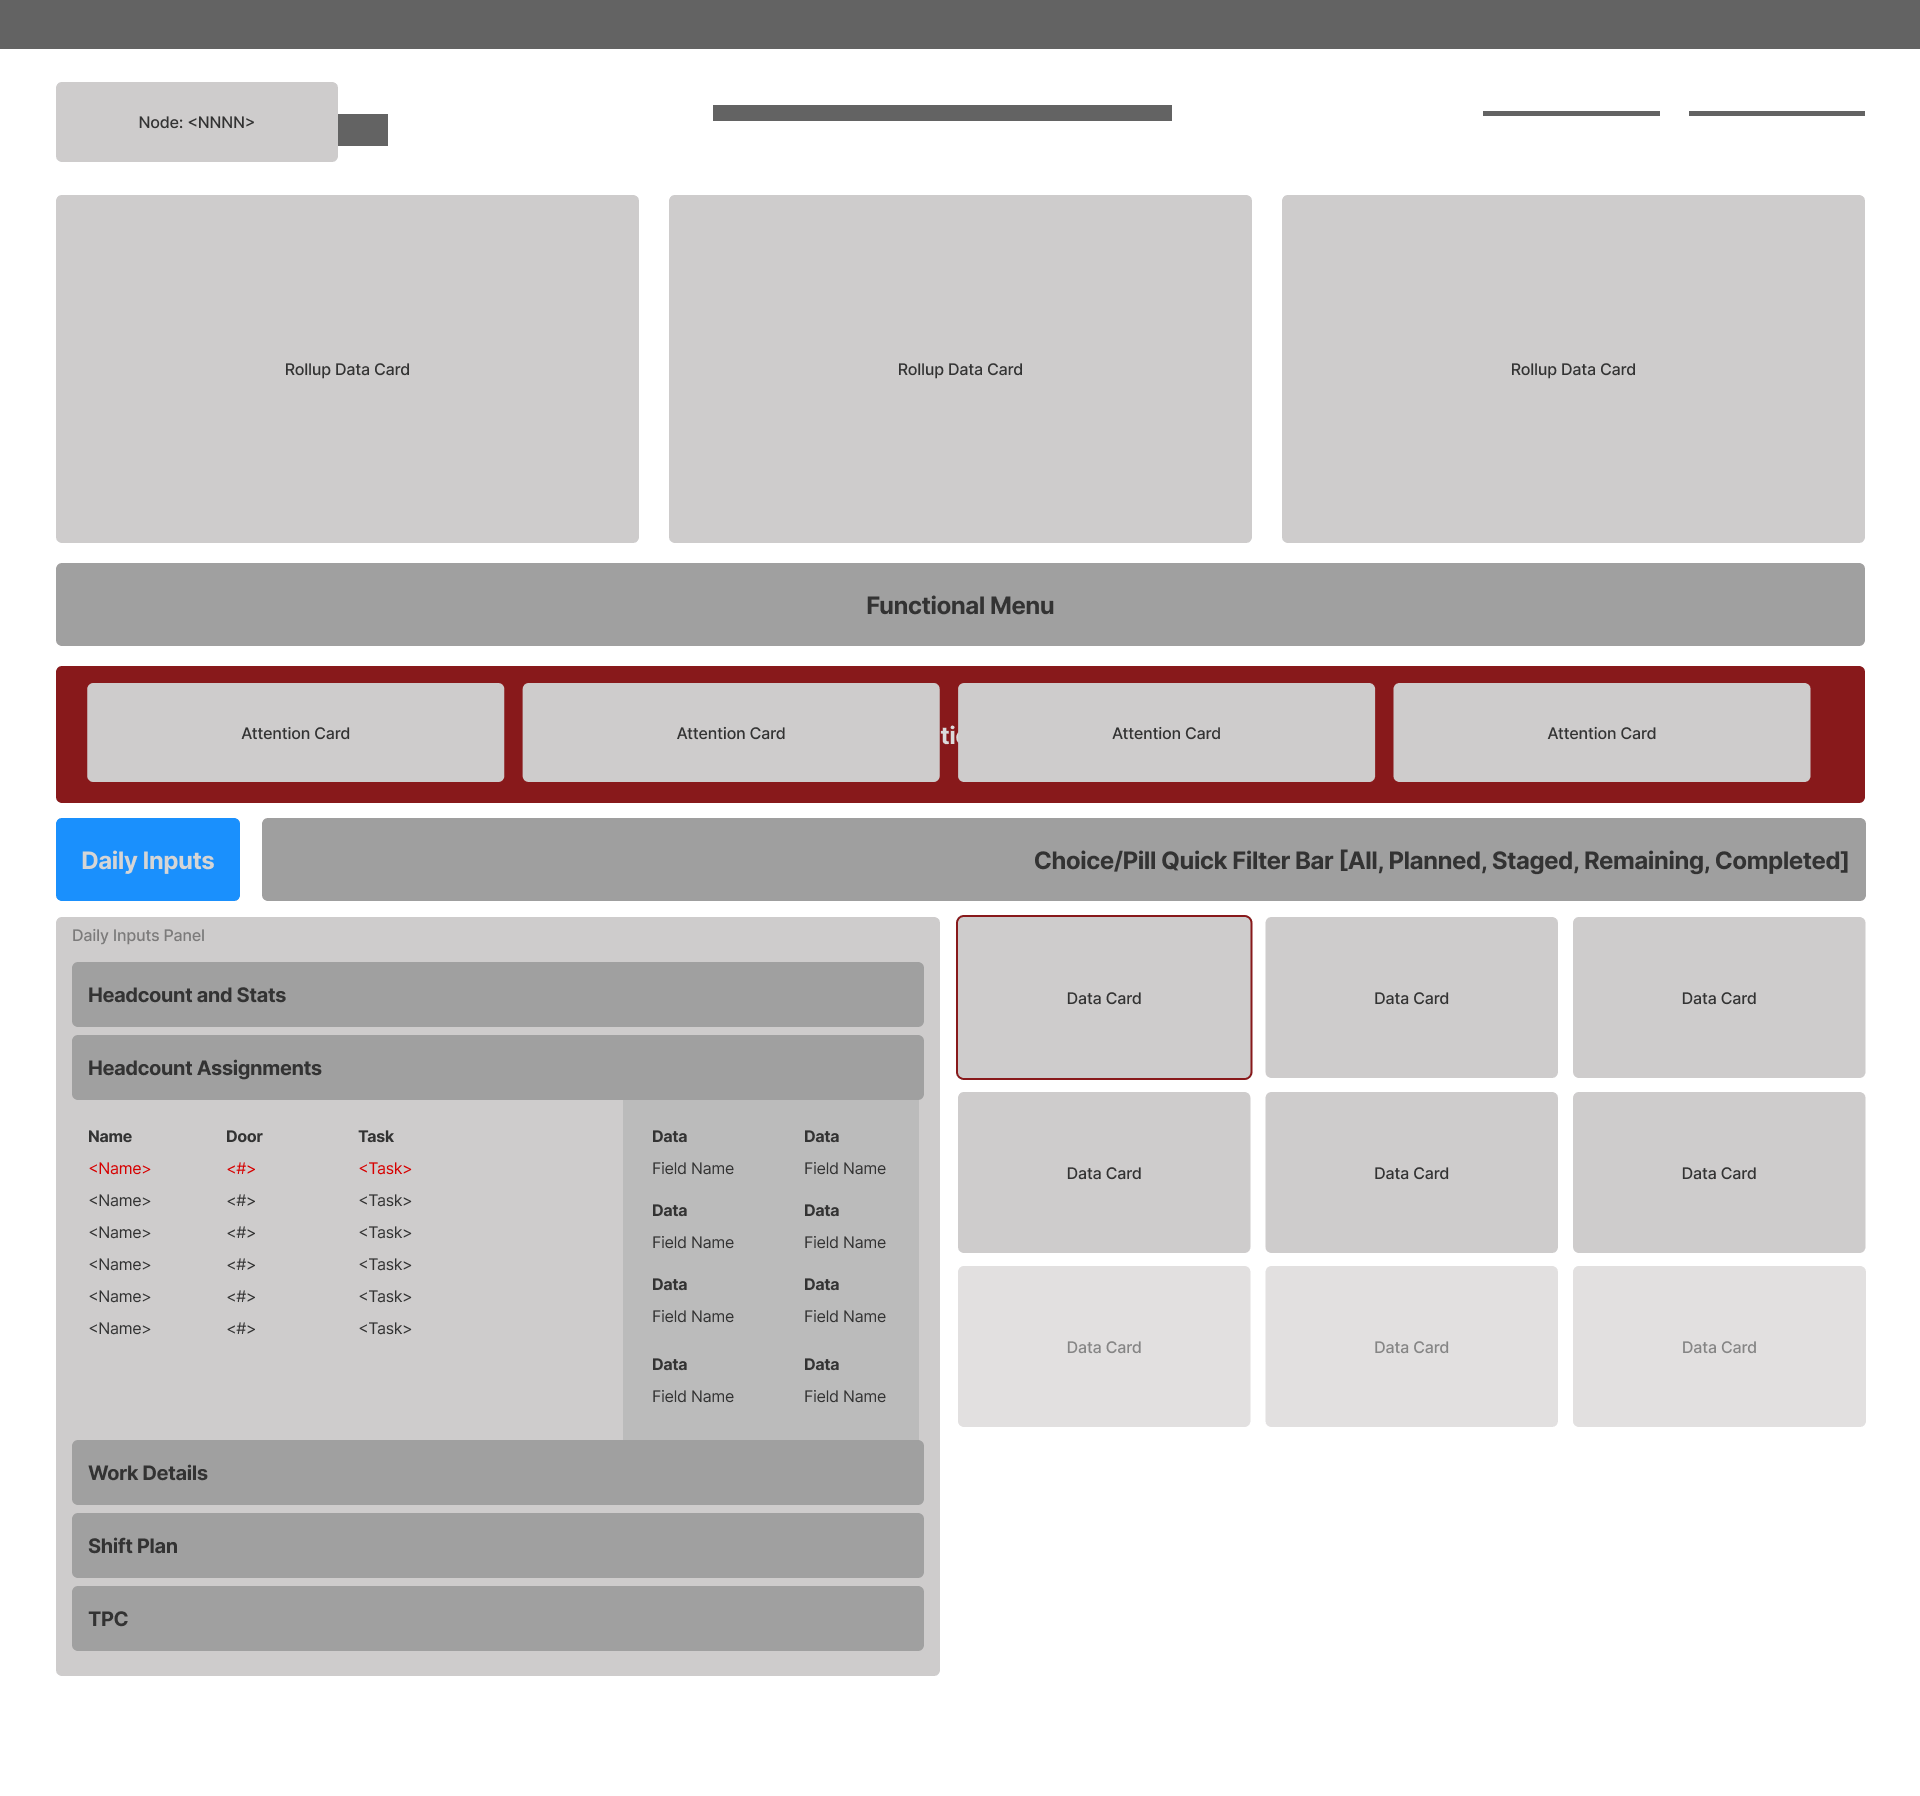Click the red <Task> cell

click(x=384, y=1168)
